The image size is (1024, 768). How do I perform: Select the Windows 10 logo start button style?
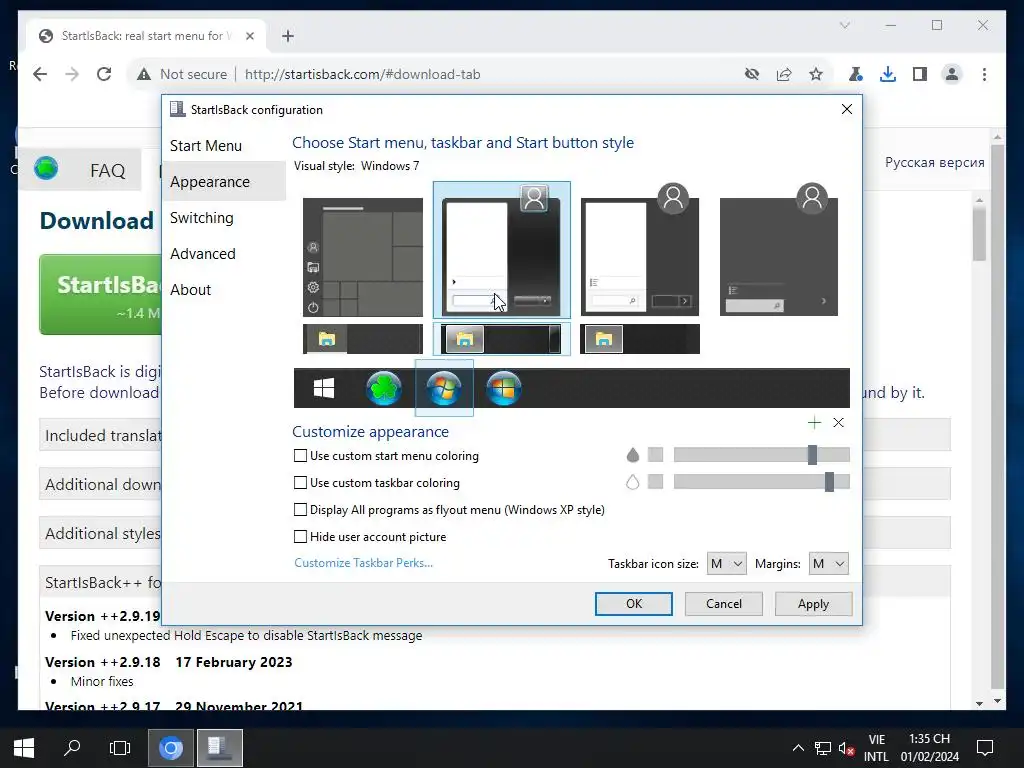pos(324,388)
